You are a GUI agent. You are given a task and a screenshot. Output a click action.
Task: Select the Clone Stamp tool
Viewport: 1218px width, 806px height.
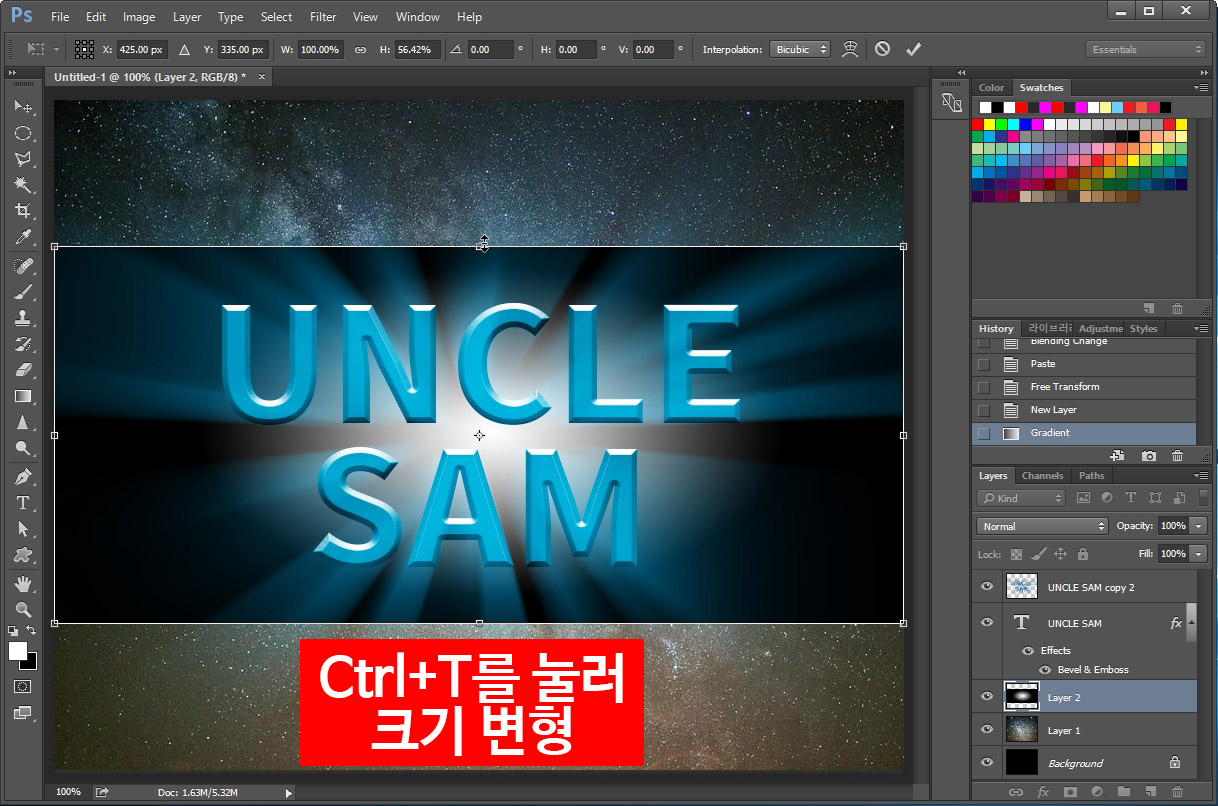[24, 318]
